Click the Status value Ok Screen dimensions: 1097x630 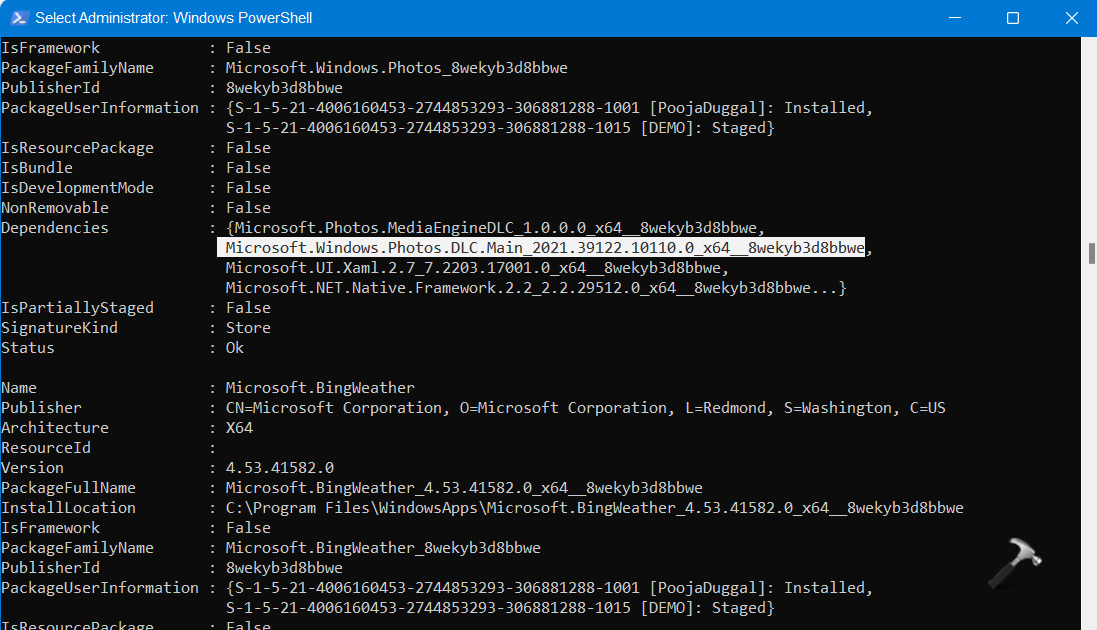[x=234, y=348]
